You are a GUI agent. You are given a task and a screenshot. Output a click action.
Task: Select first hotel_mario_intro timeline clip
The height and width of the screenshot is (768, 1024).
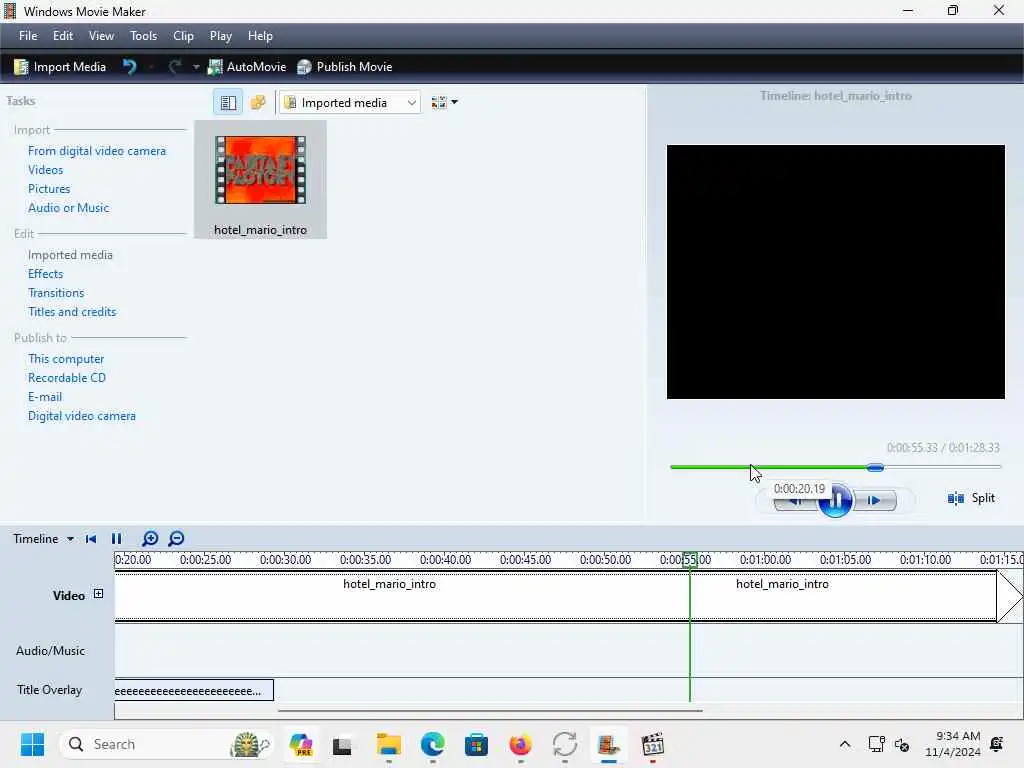coord(402,596)
